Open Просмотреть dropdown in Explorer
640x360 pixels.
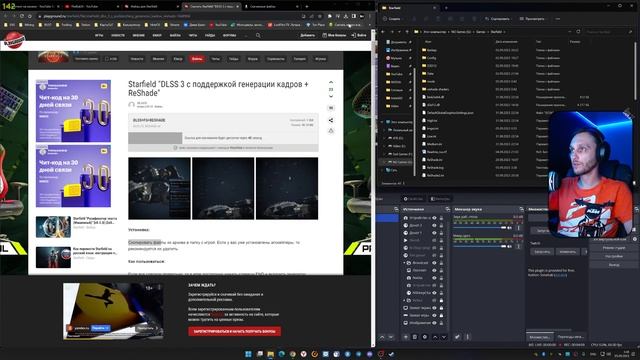click(x=532, y=19)
